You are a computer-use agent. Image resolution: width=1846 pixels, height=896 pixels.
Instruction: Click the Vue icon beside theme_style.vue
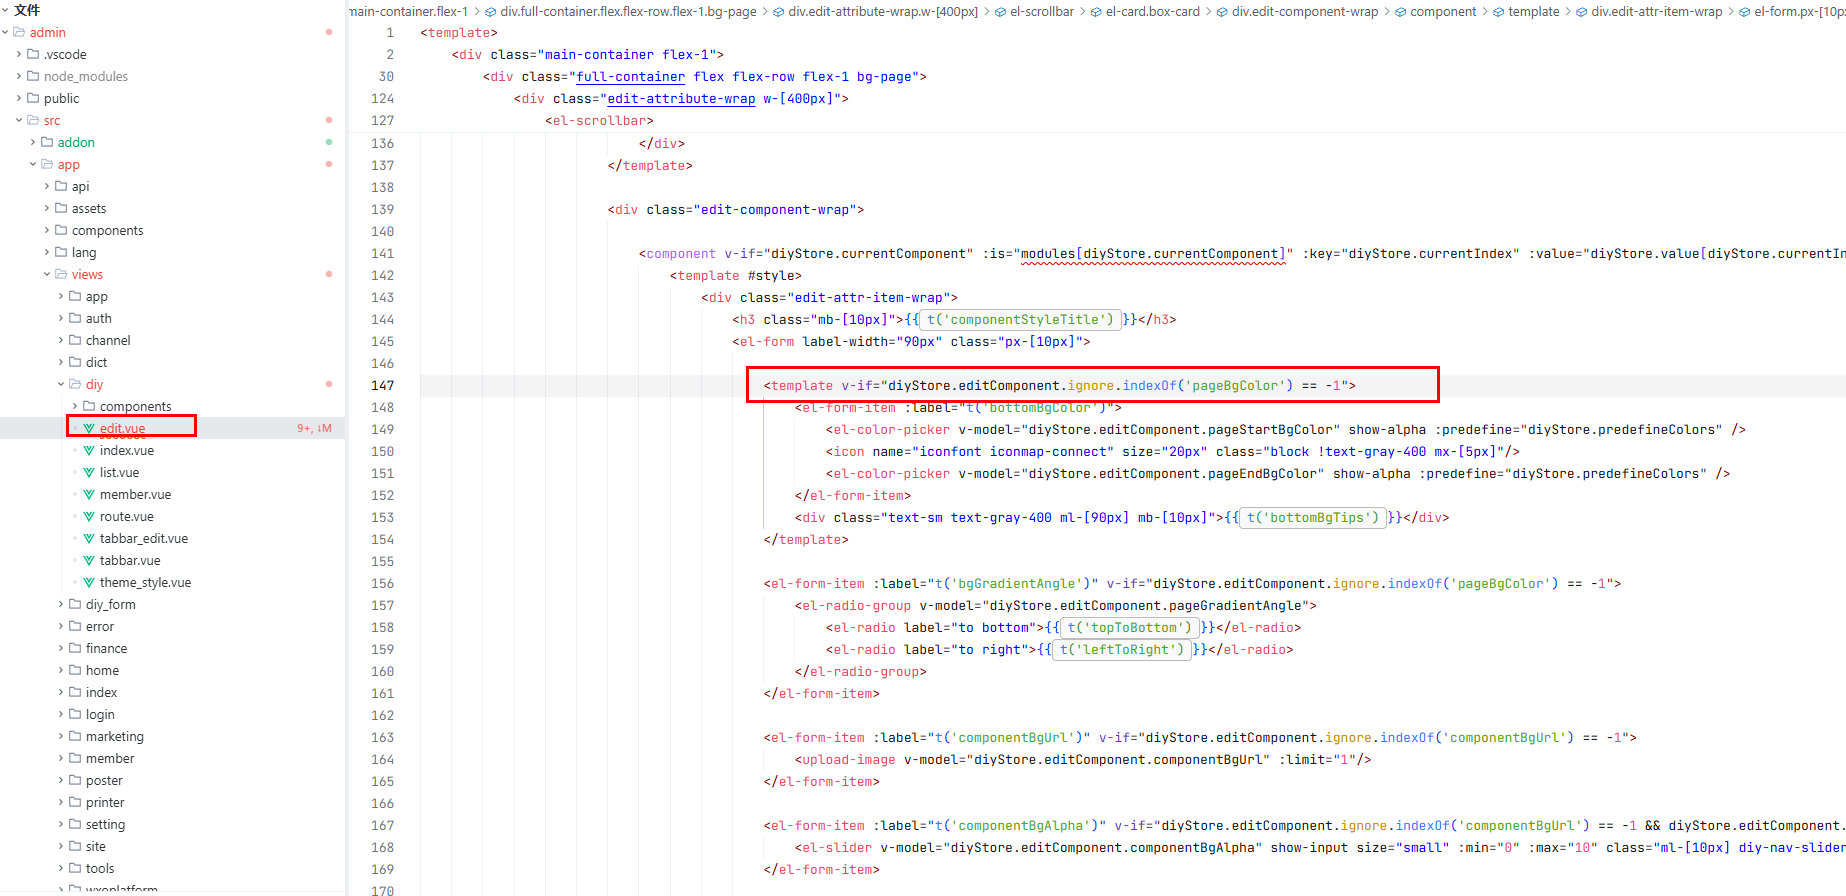click(89, 583)
